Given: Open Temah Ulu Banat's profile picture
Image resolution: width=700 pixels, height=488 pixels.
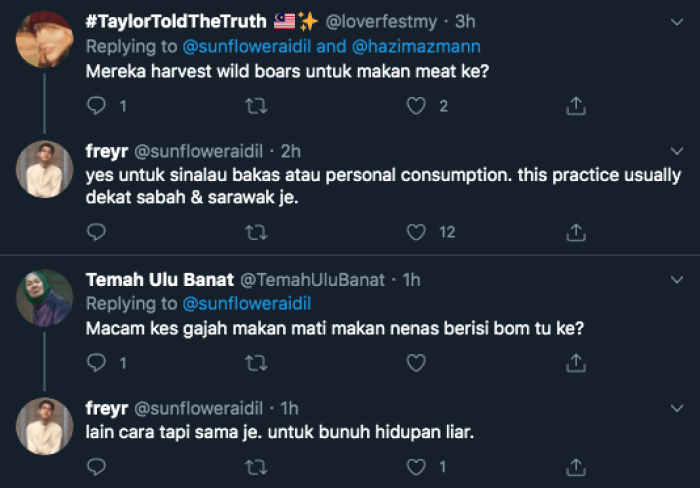Looking at the screenshot, I should pos(45,297).
